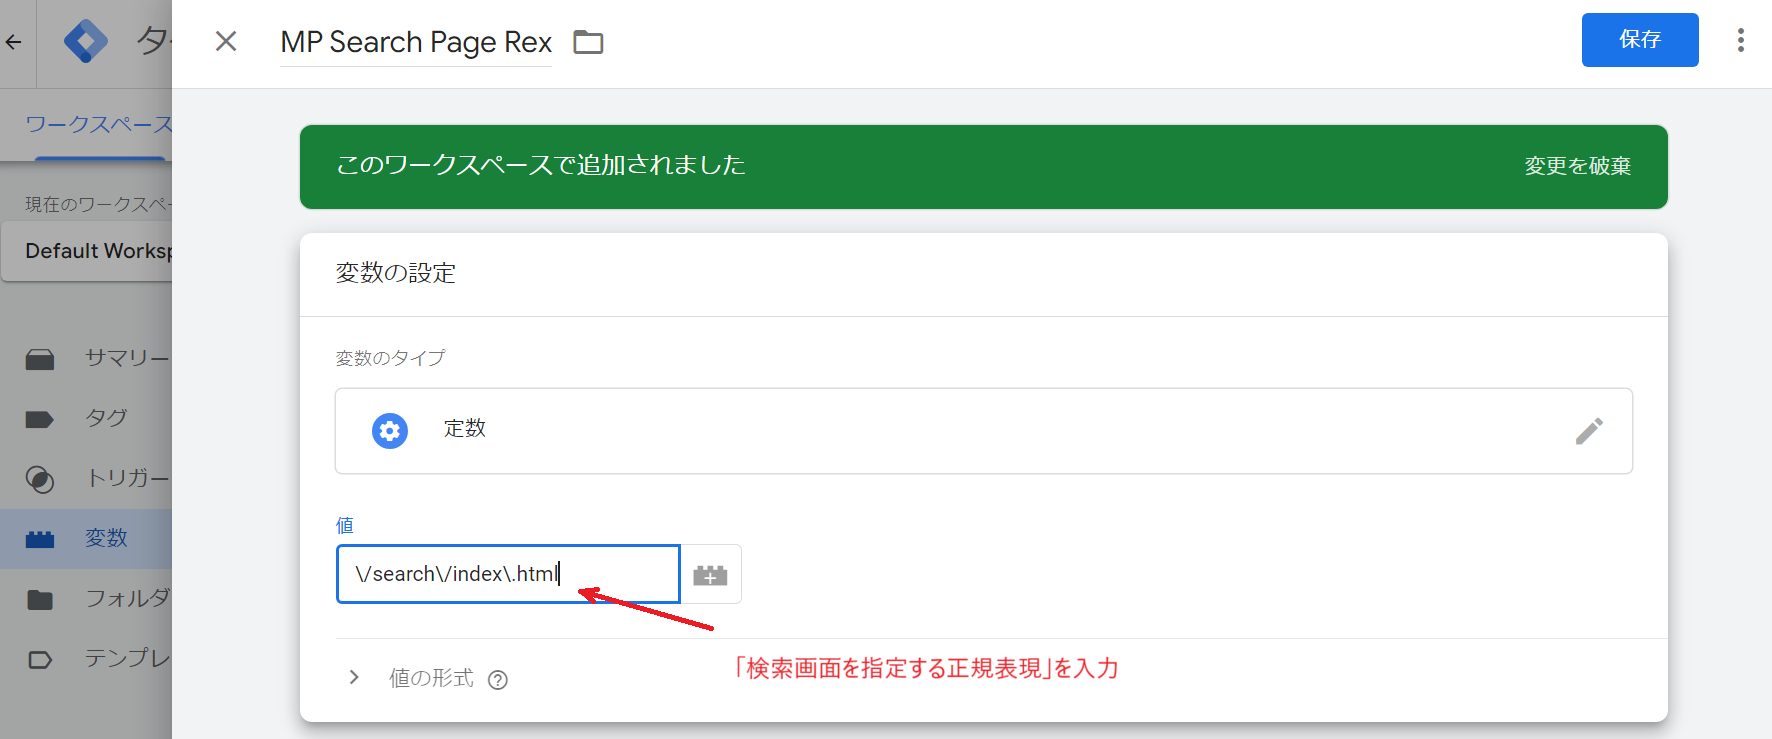This screenshot has width=1772, height=739.
Task: Open the テンプレート sidebar item
Action: point(86,658)
